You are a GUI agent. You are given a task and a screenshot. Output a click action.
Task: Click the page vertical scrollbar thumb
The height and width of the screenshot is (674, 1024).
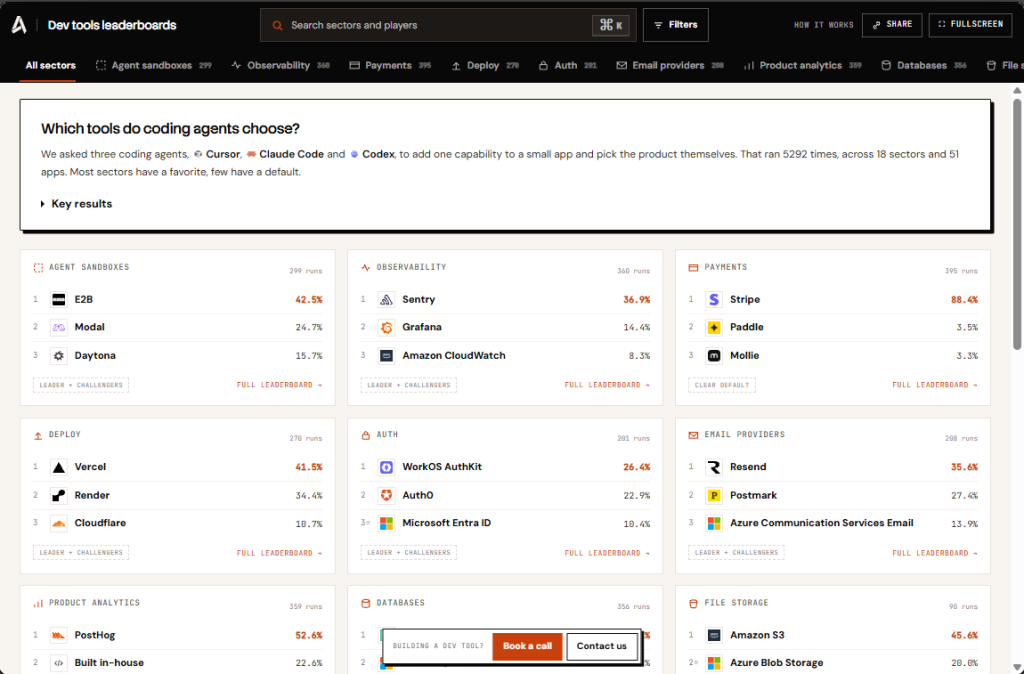click(1017, 223)
